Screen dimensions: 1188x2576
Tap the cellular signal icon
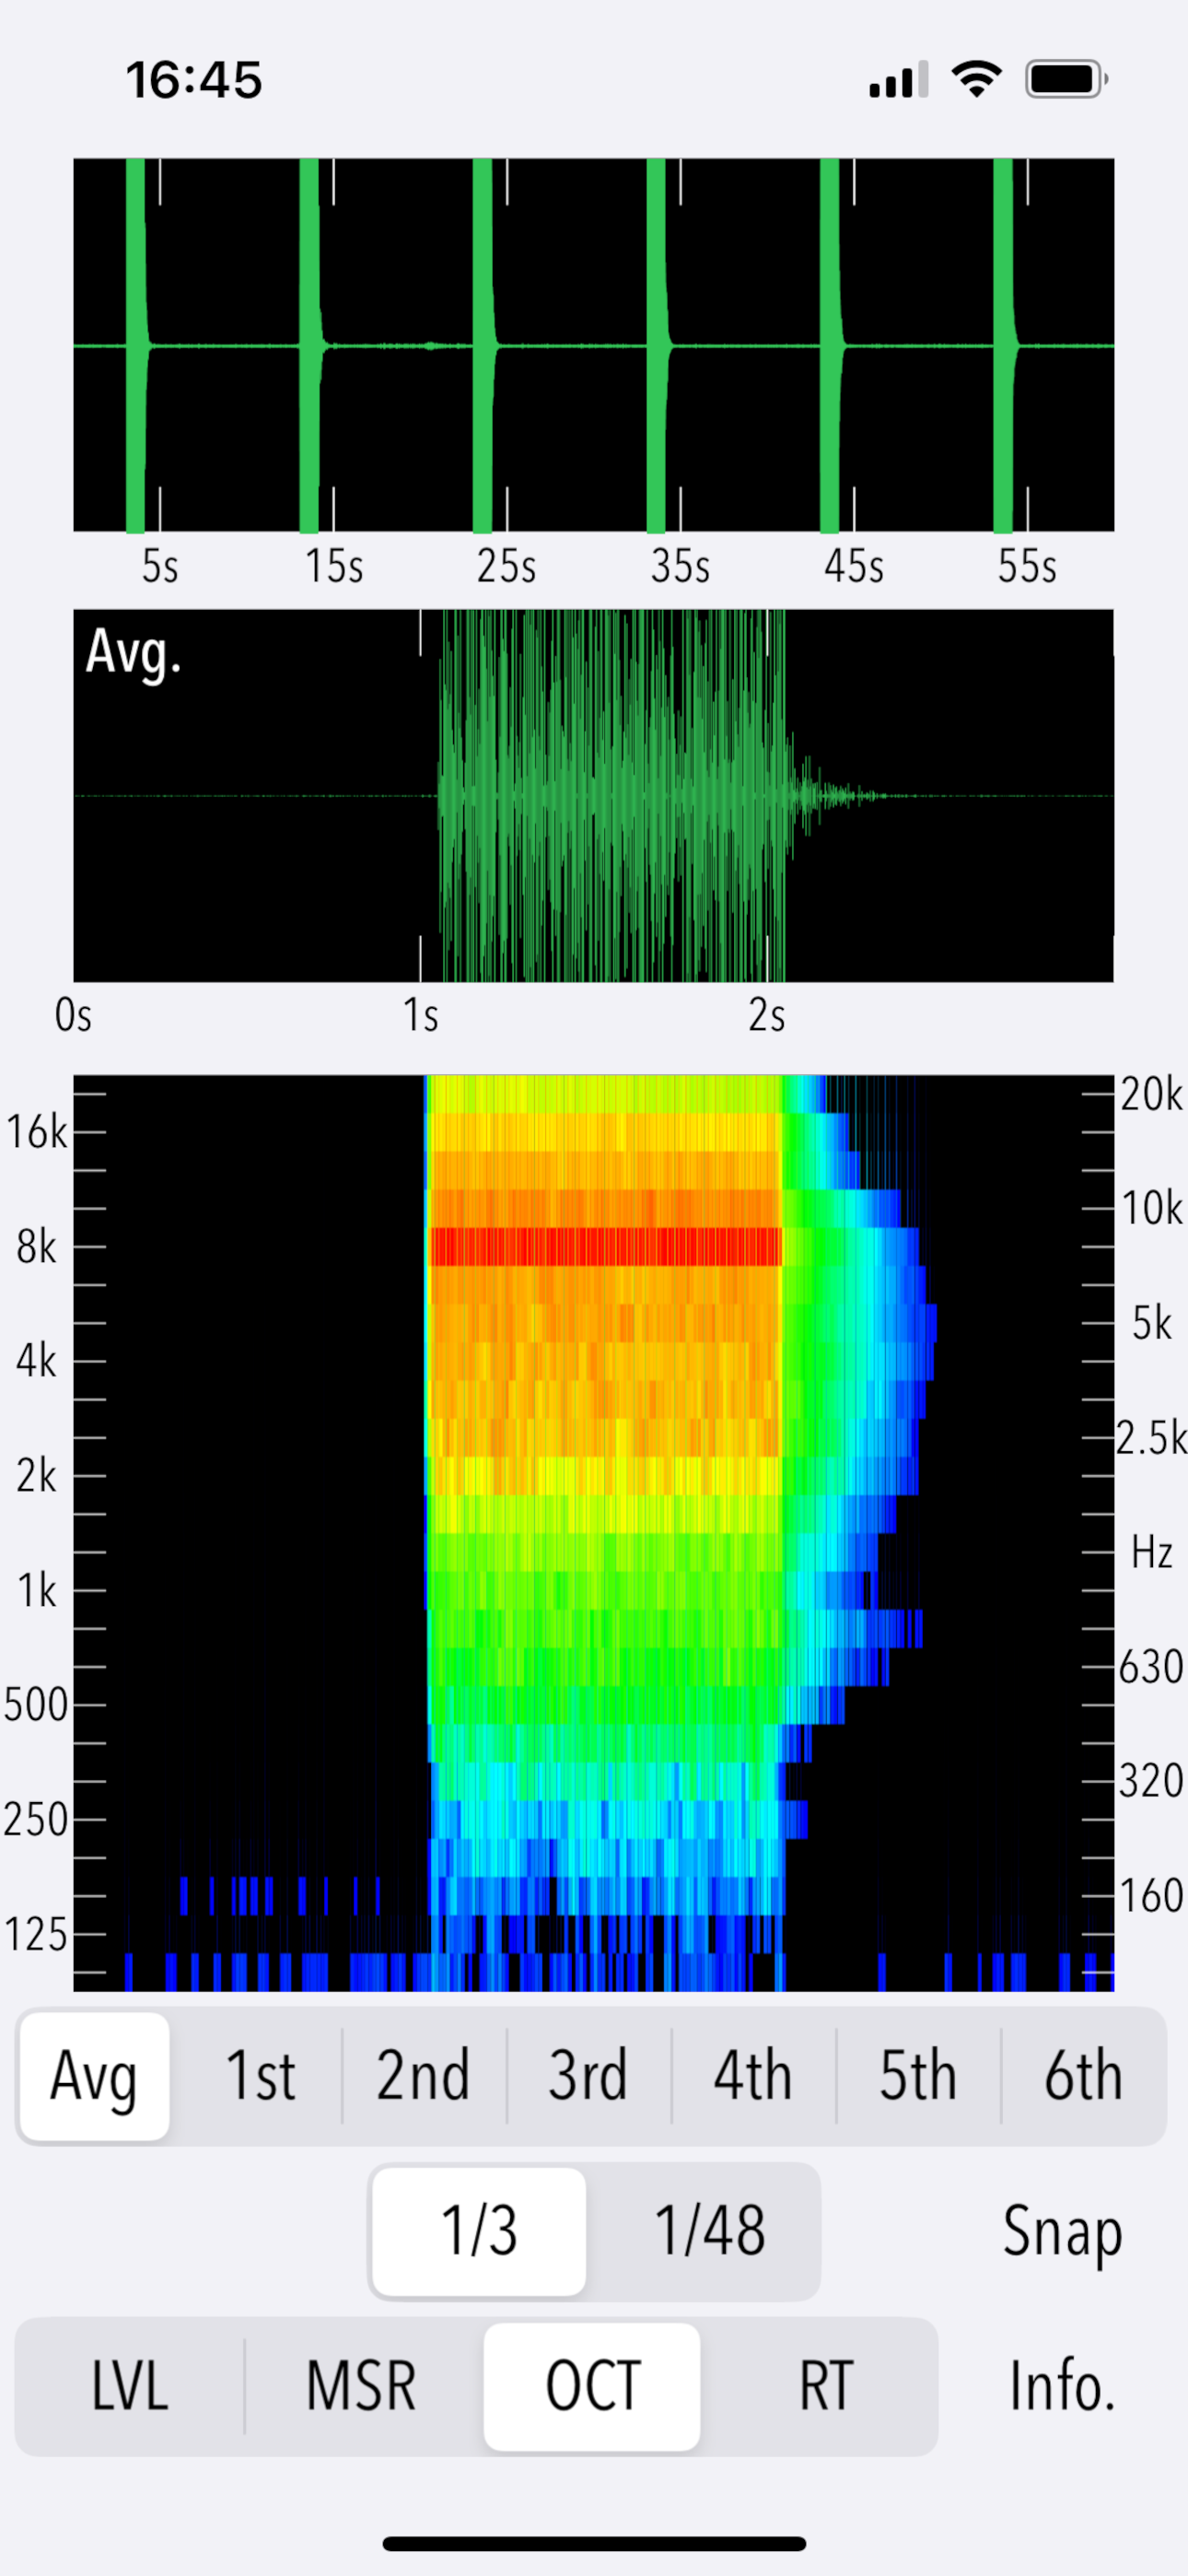point(899,79)
